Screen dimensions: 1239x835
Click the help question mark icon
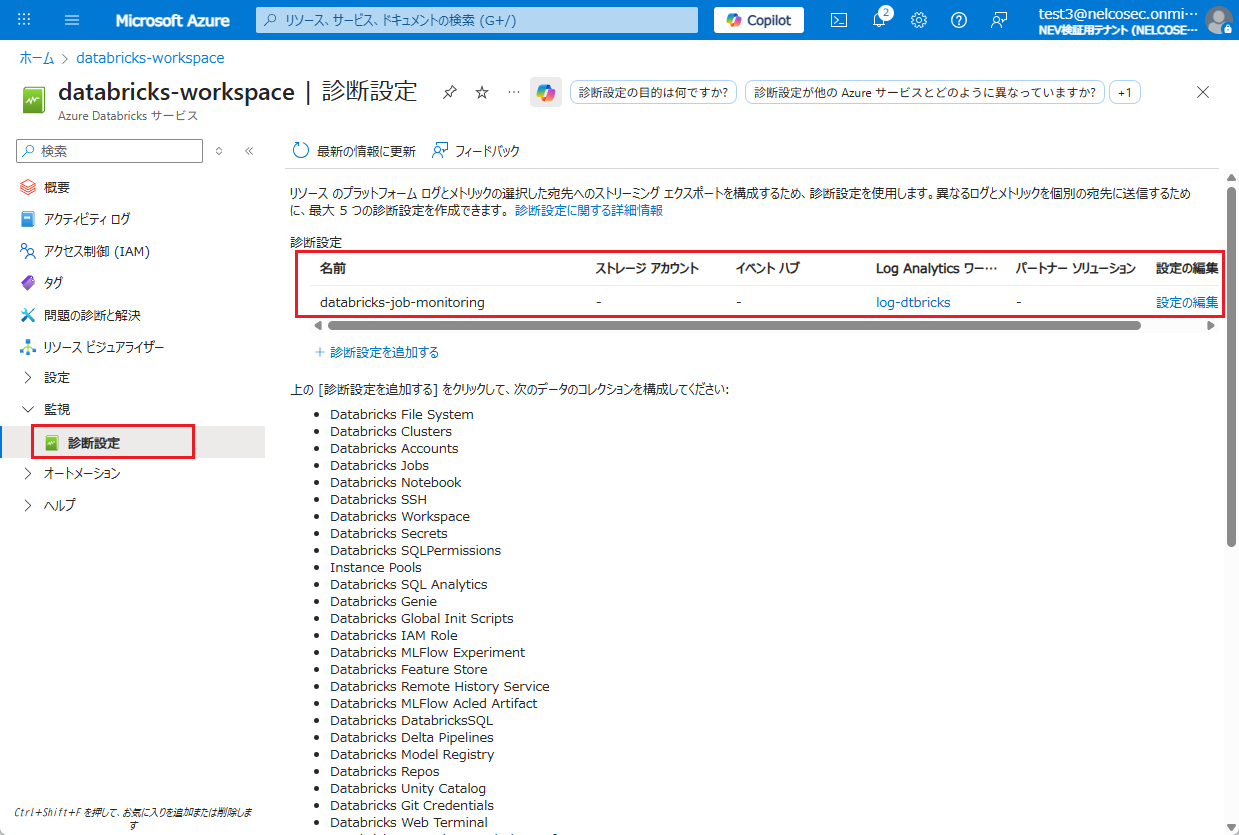tap(959, 20)
